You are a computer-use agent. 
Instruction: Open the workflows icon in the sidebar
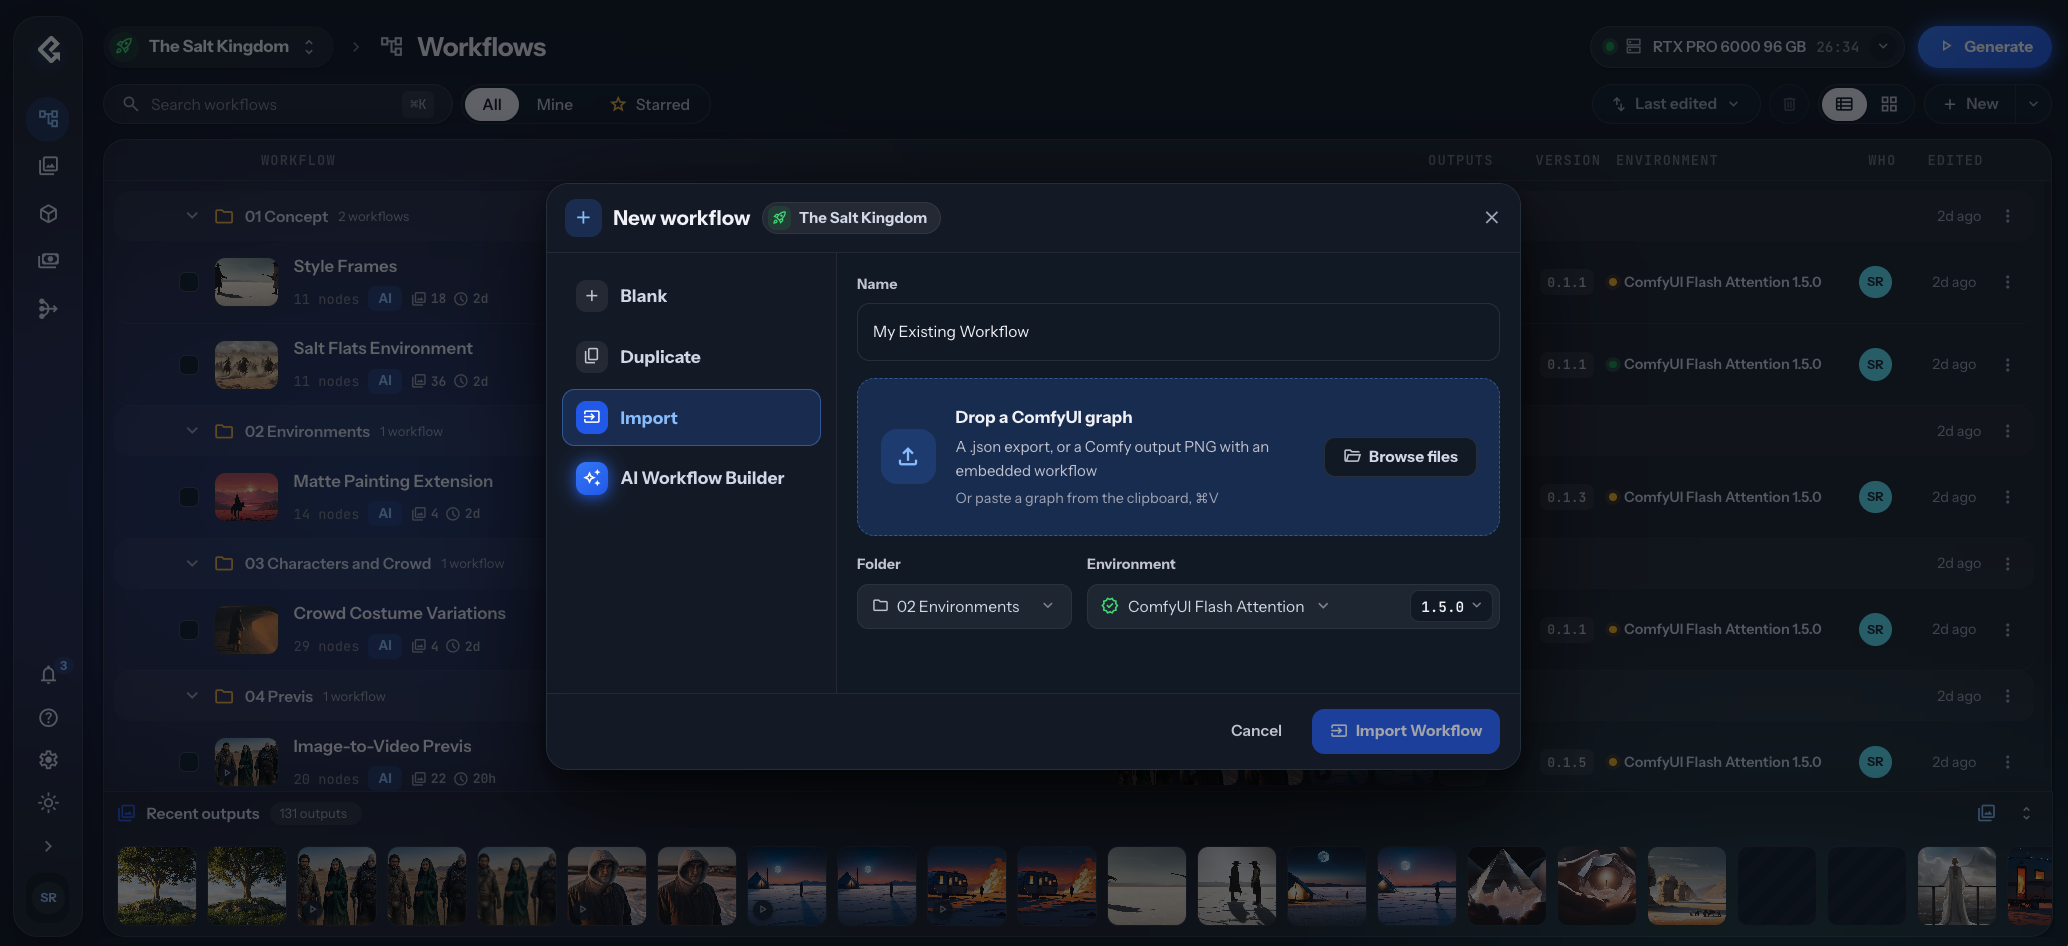point(48,118)
